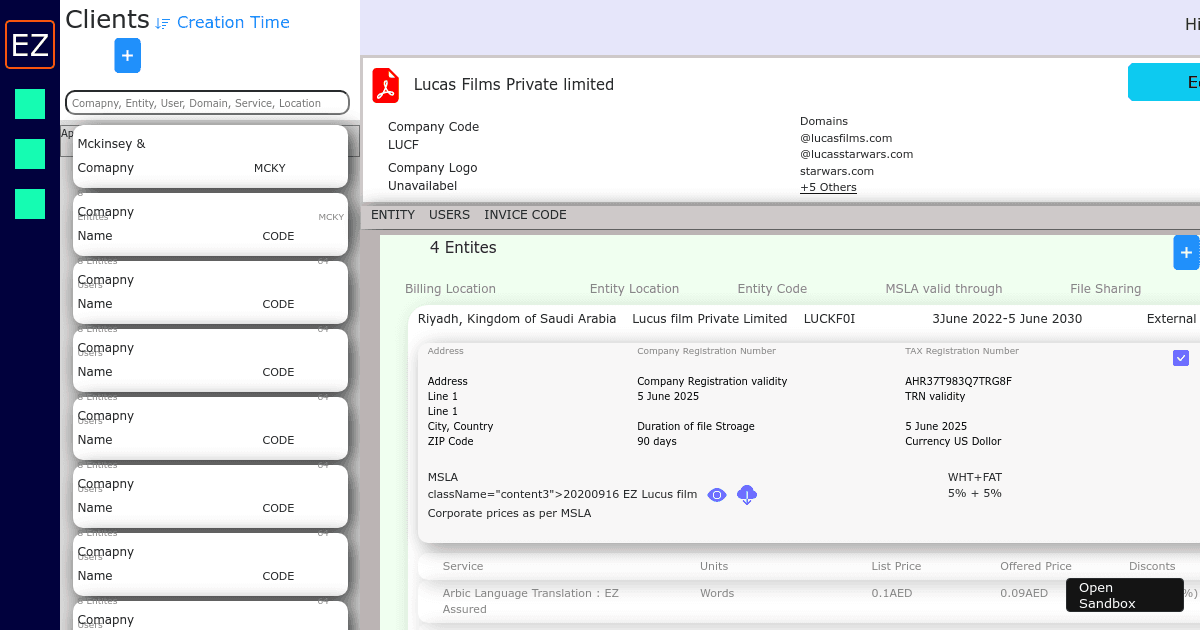The width and height of the screenshot is (1200, 630).
Task: Click the Lucus film Private Limited entity name
Action: (710, 319)
